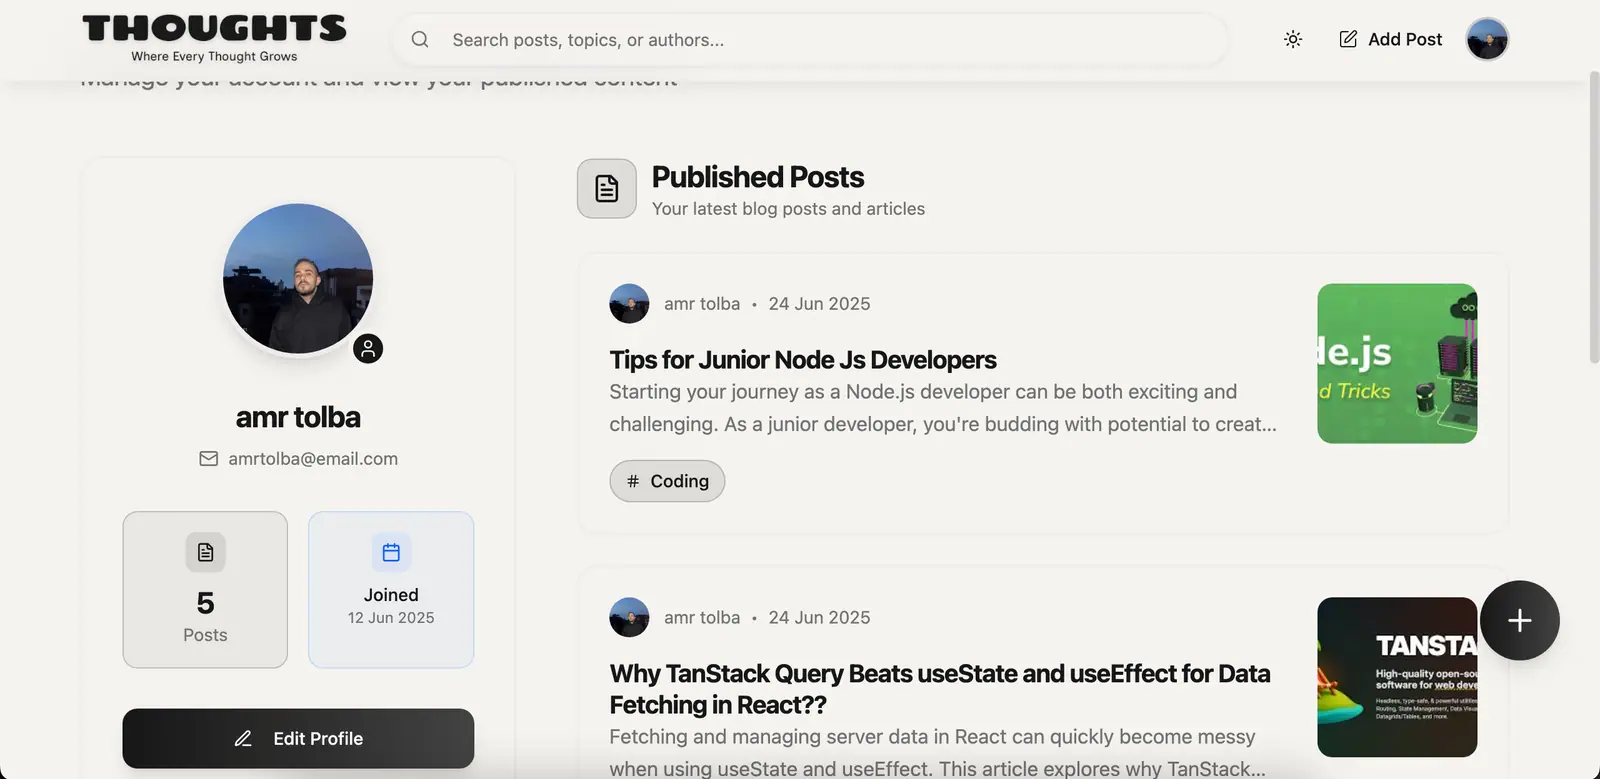The width and height of the screenshot is (1600, 779).
Task: Click the floating plus add button
Action: pyautogui.click(x=1520, y=621)
